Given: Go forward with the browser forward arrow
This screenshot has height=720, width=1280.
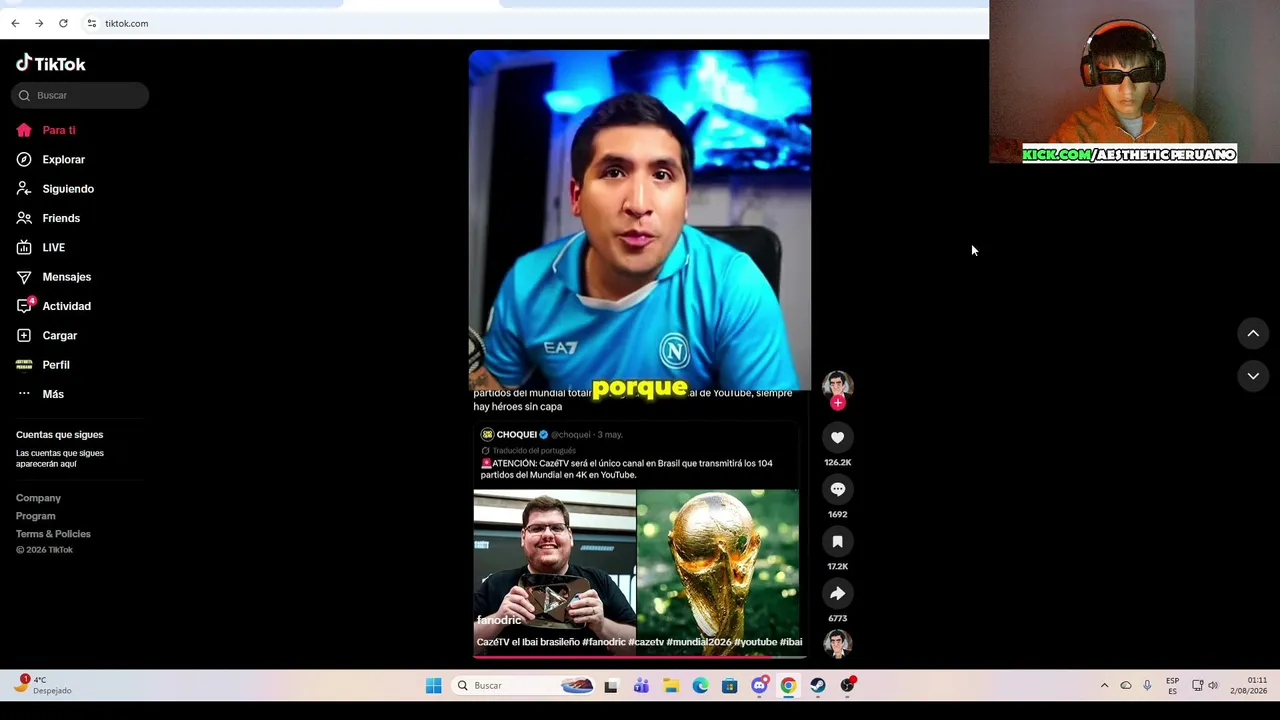Looking at the screenshot, I should click(x=39, y=23).
